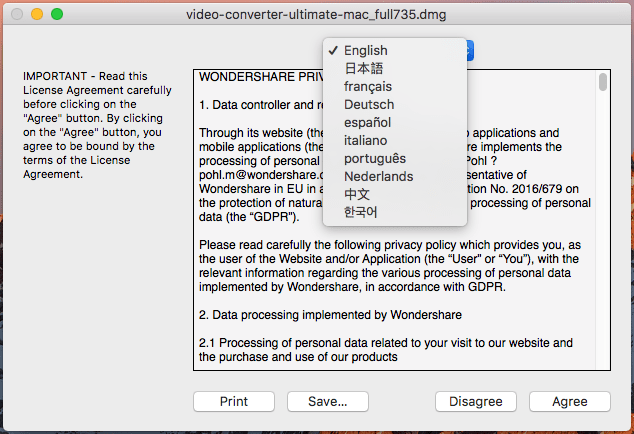This screenshot has height=434, width=634.
Task: Select English from the language list
Action: (395, 51)
